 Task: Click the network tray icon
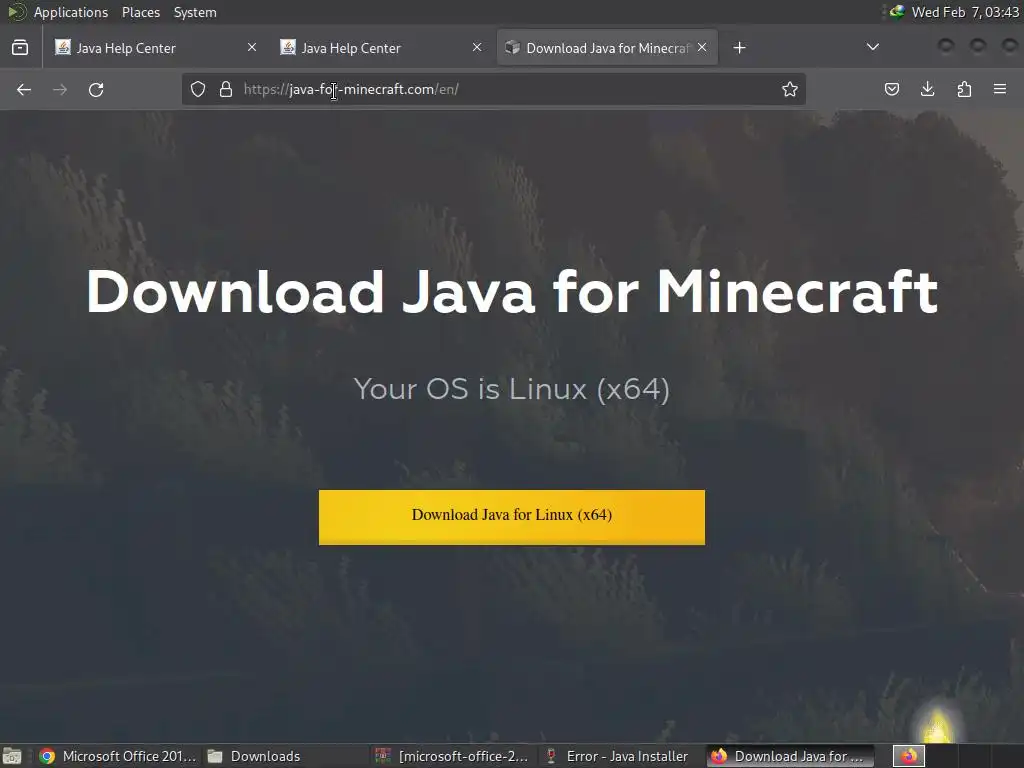(897, 12)
